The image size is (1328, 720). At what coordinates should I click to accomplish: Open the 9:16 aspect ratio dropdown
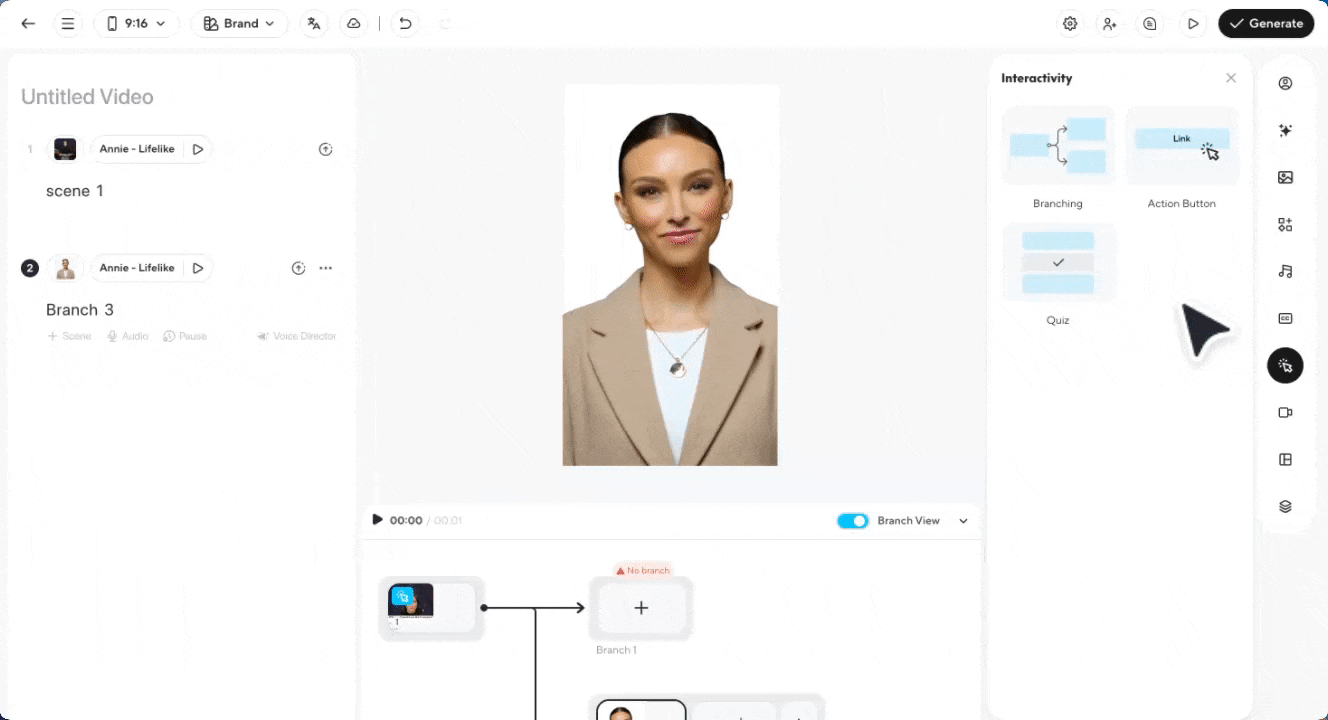point(136,23)
